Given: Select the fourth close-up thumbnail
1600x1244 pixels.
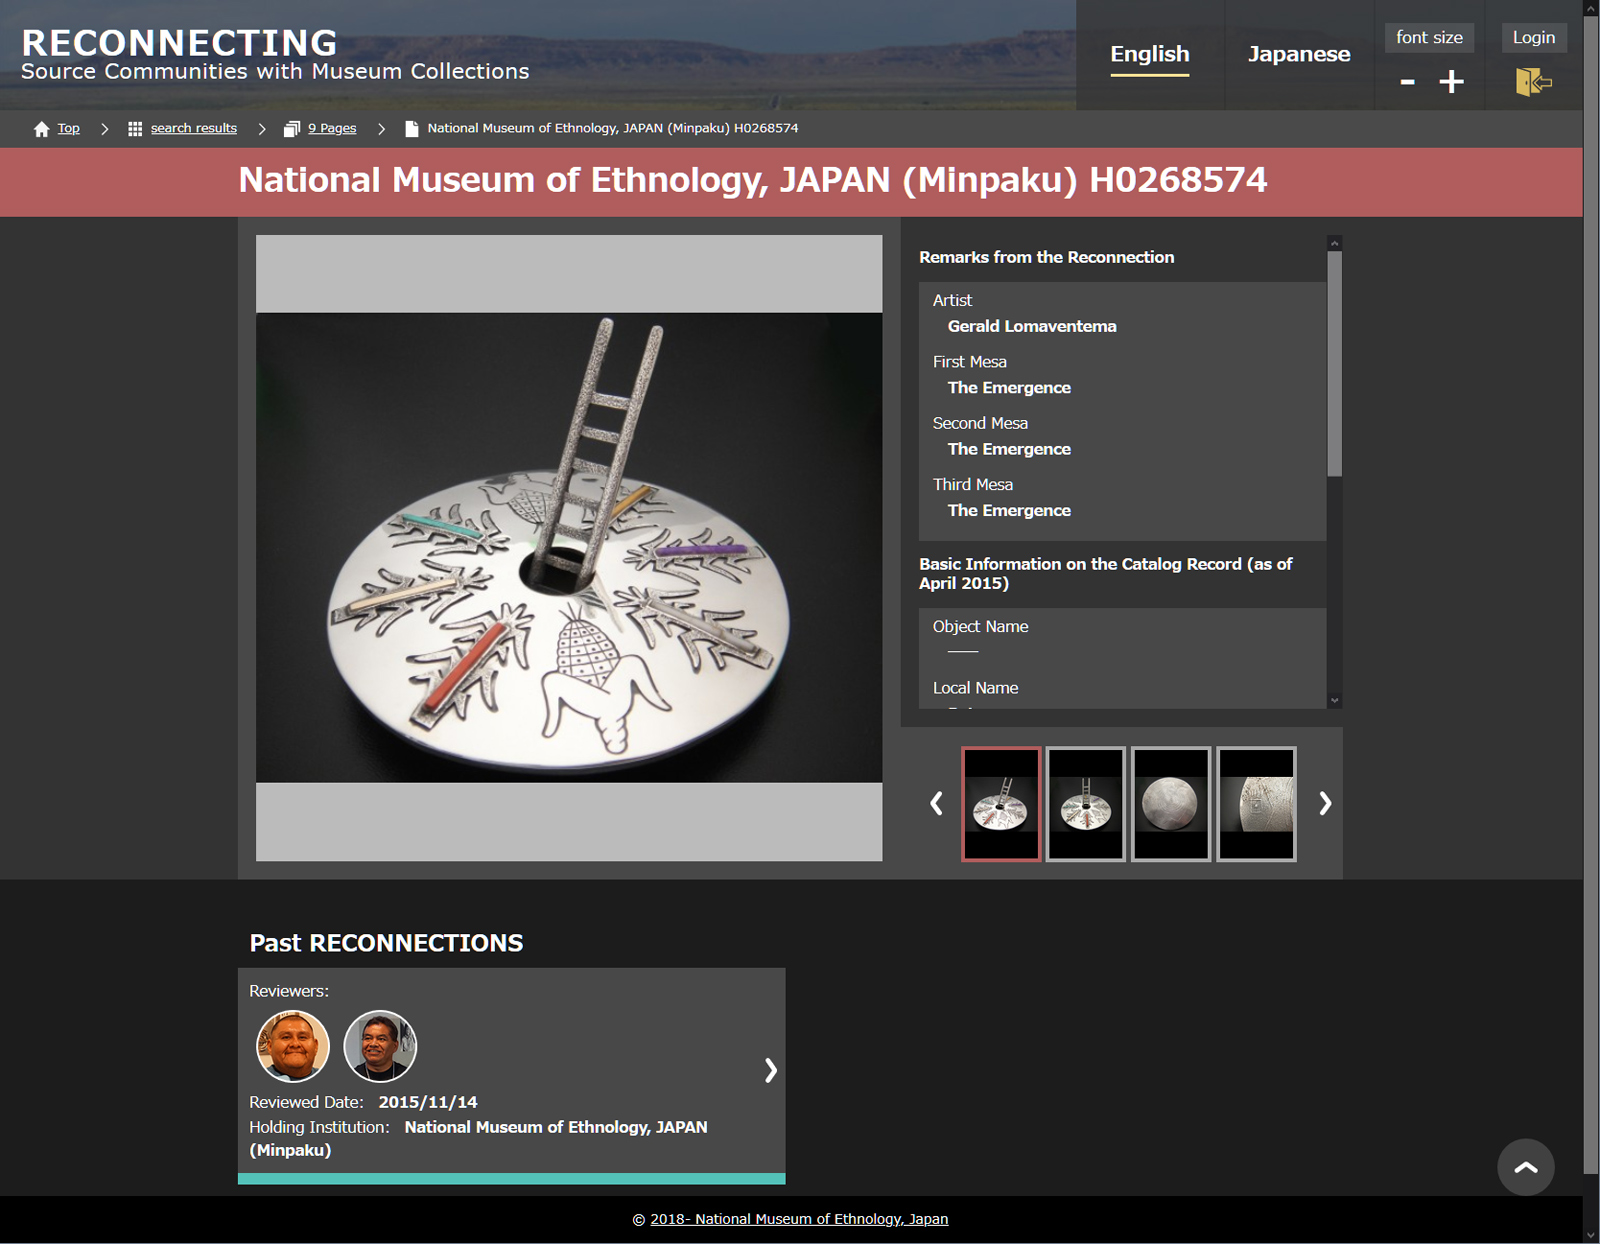Looking at the screenshot, I should (x=1256, y=804).
